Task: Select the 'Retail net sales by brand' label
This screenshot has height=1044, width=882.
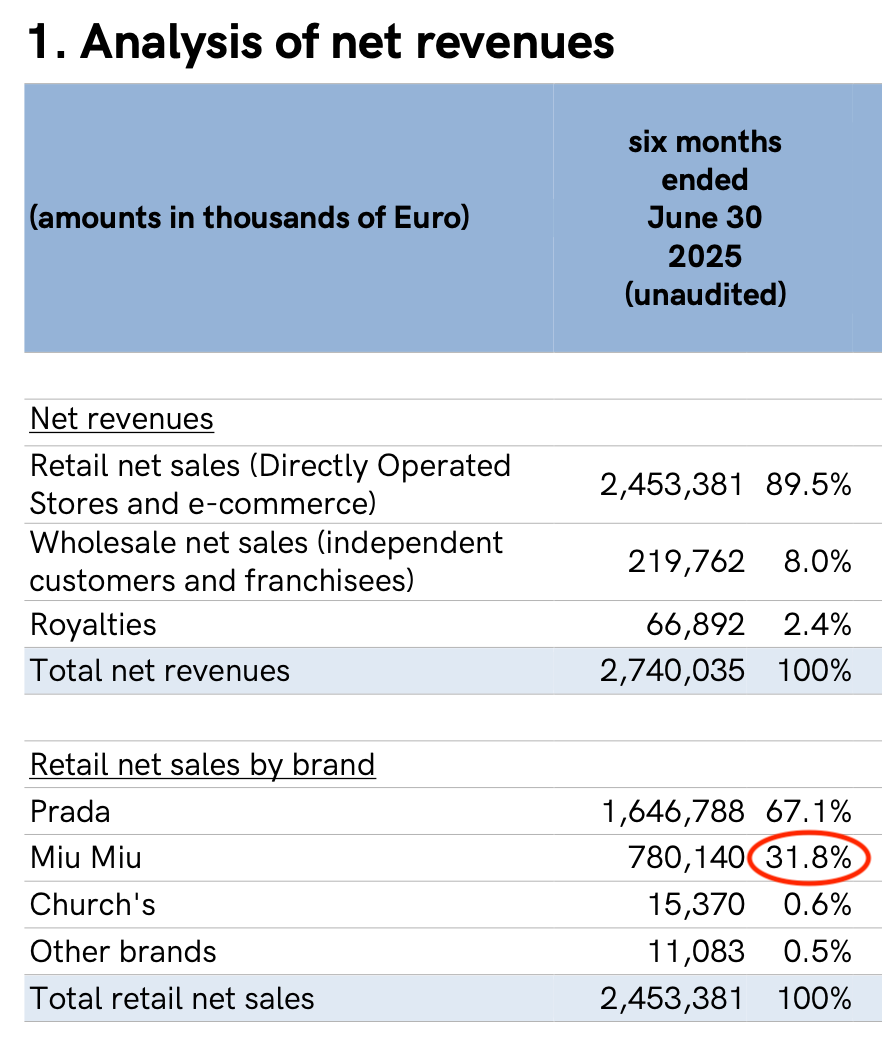Action: pos(202,764)
